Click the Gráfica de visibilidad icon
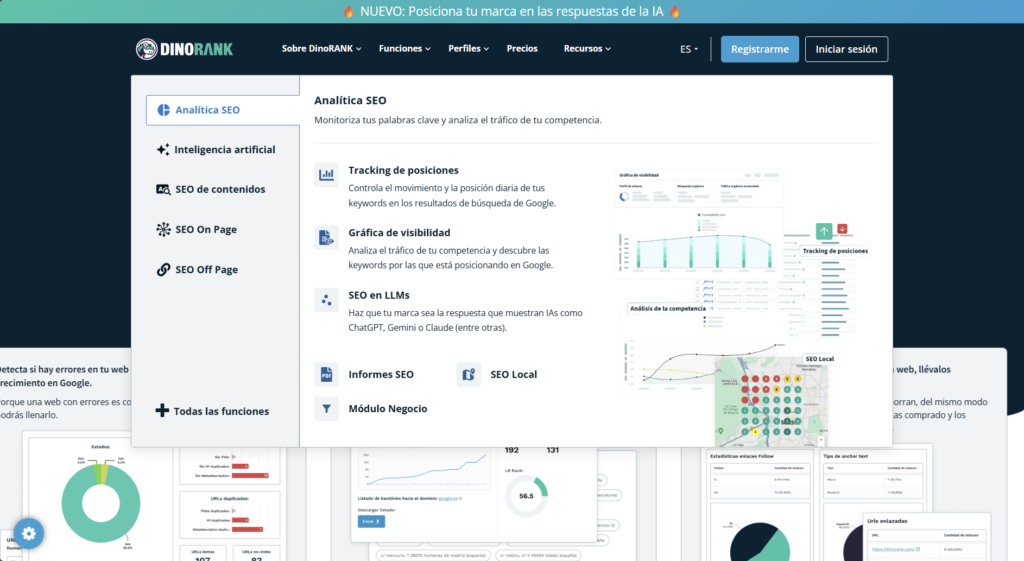This screenshot has width=1024, height=561. click(326, 237)
